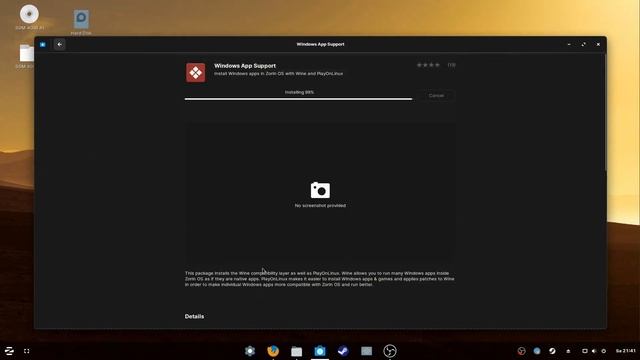640x360 pixels.
Task: Open Files from the taskbar
Action: click(x=297, y=351)
